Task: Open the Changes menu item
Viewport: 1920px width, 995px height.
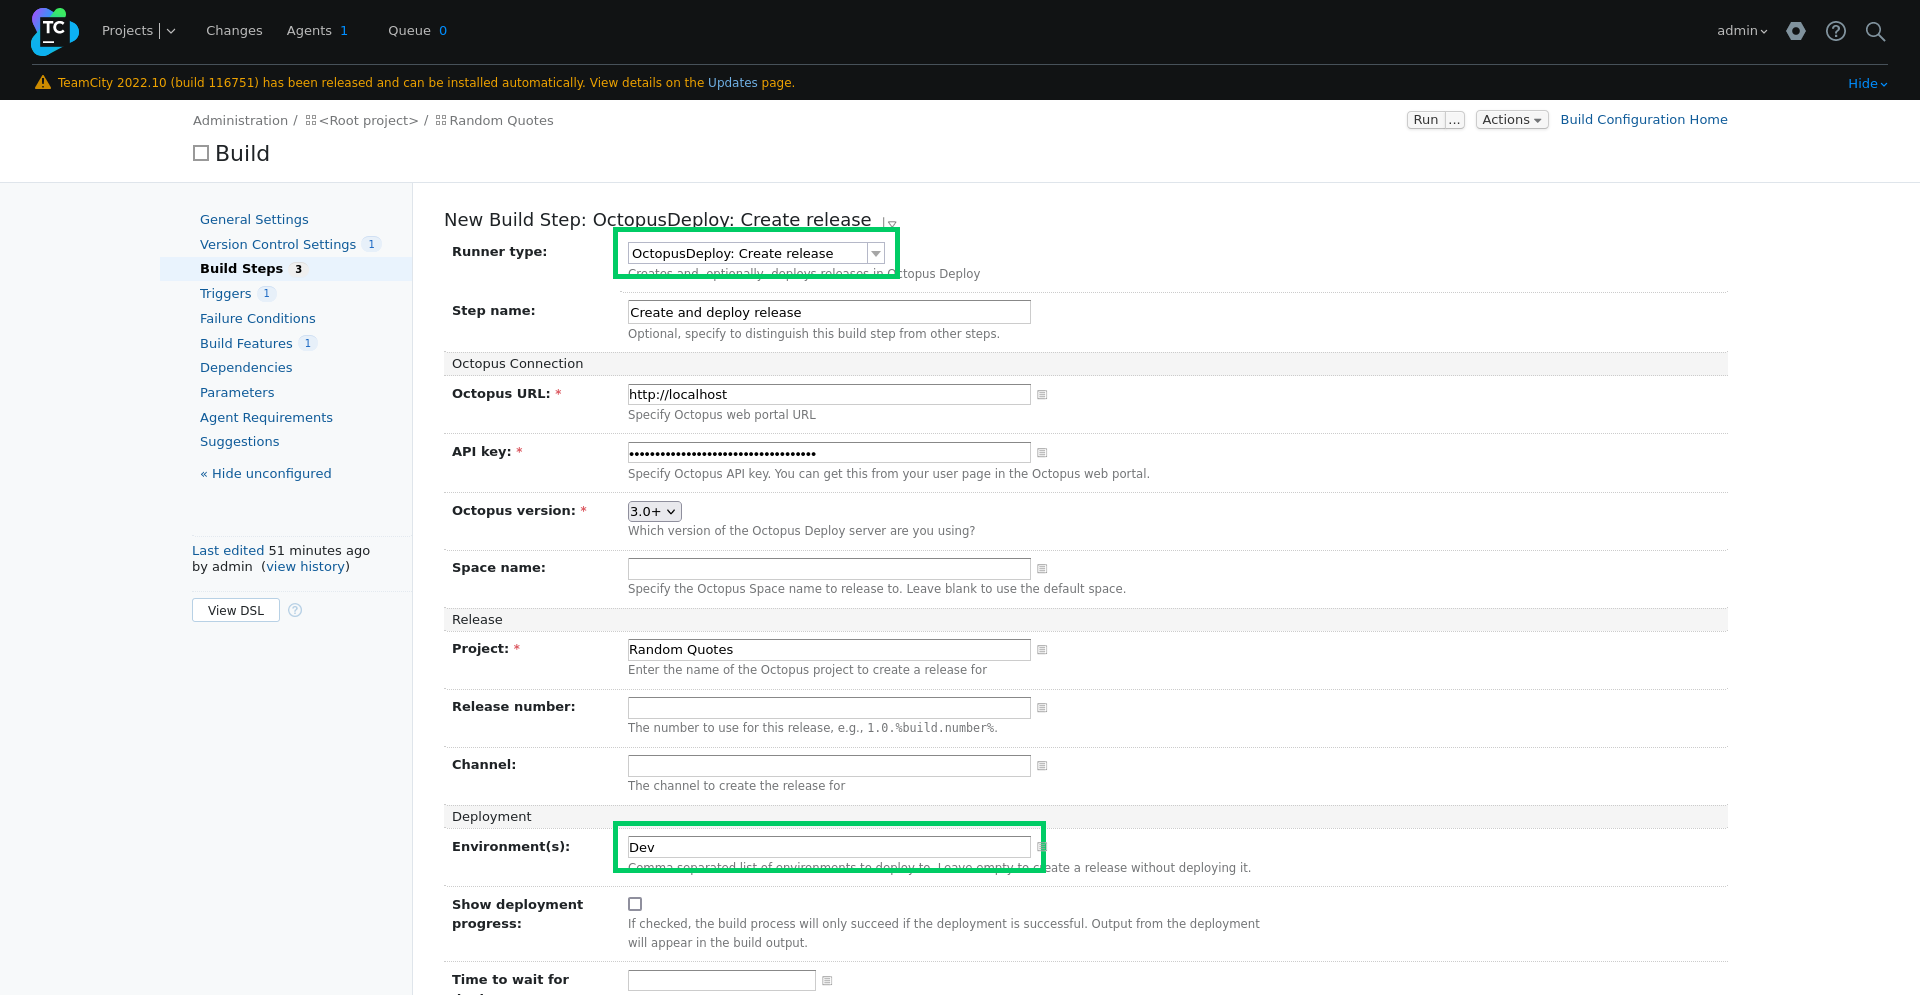Action: (234, 31)
